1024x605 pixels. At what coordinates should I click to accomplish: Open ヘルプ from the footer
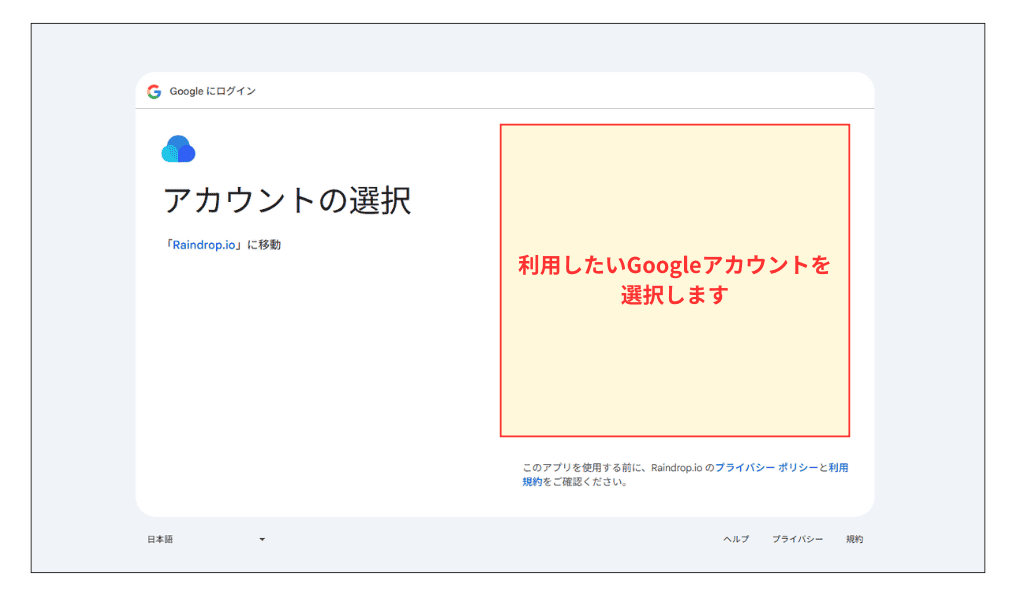(x=737, y=539)
